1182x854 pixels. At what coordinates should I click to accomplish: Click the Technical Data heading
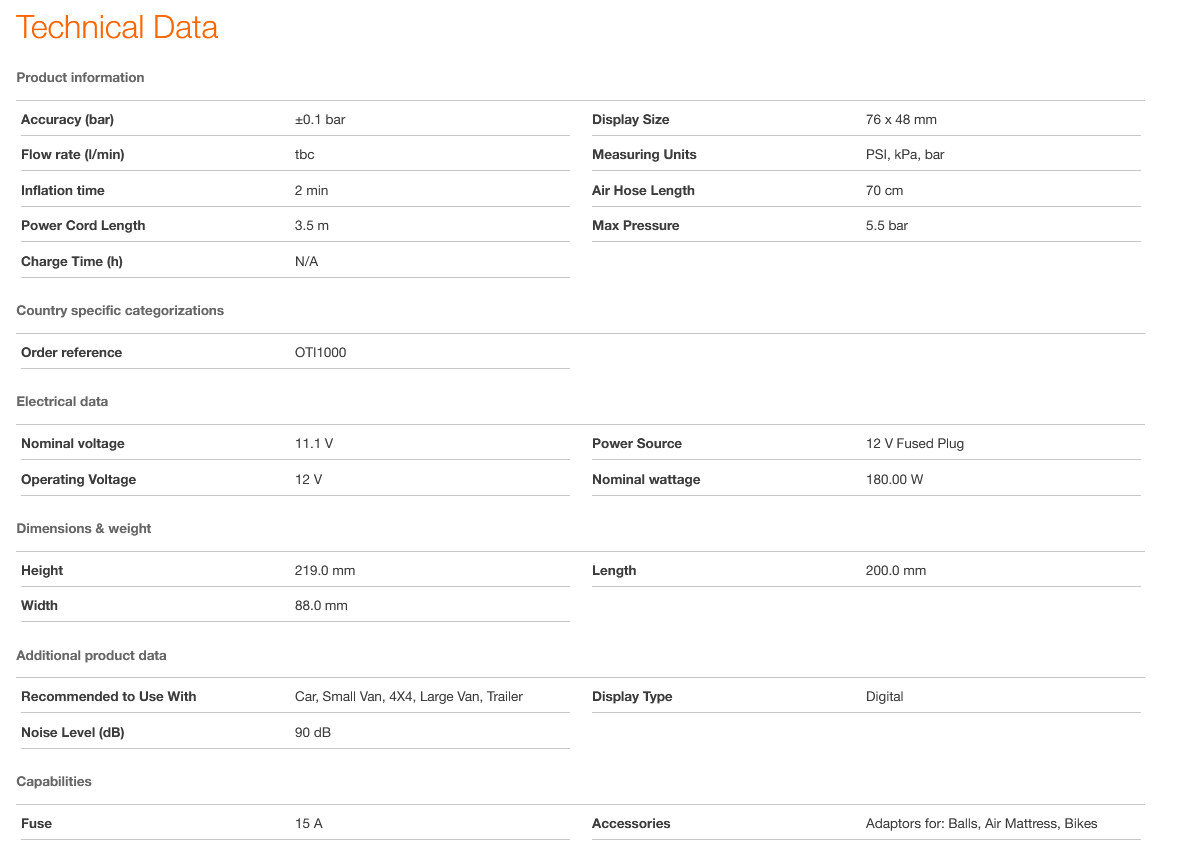(x=117, y=27)
